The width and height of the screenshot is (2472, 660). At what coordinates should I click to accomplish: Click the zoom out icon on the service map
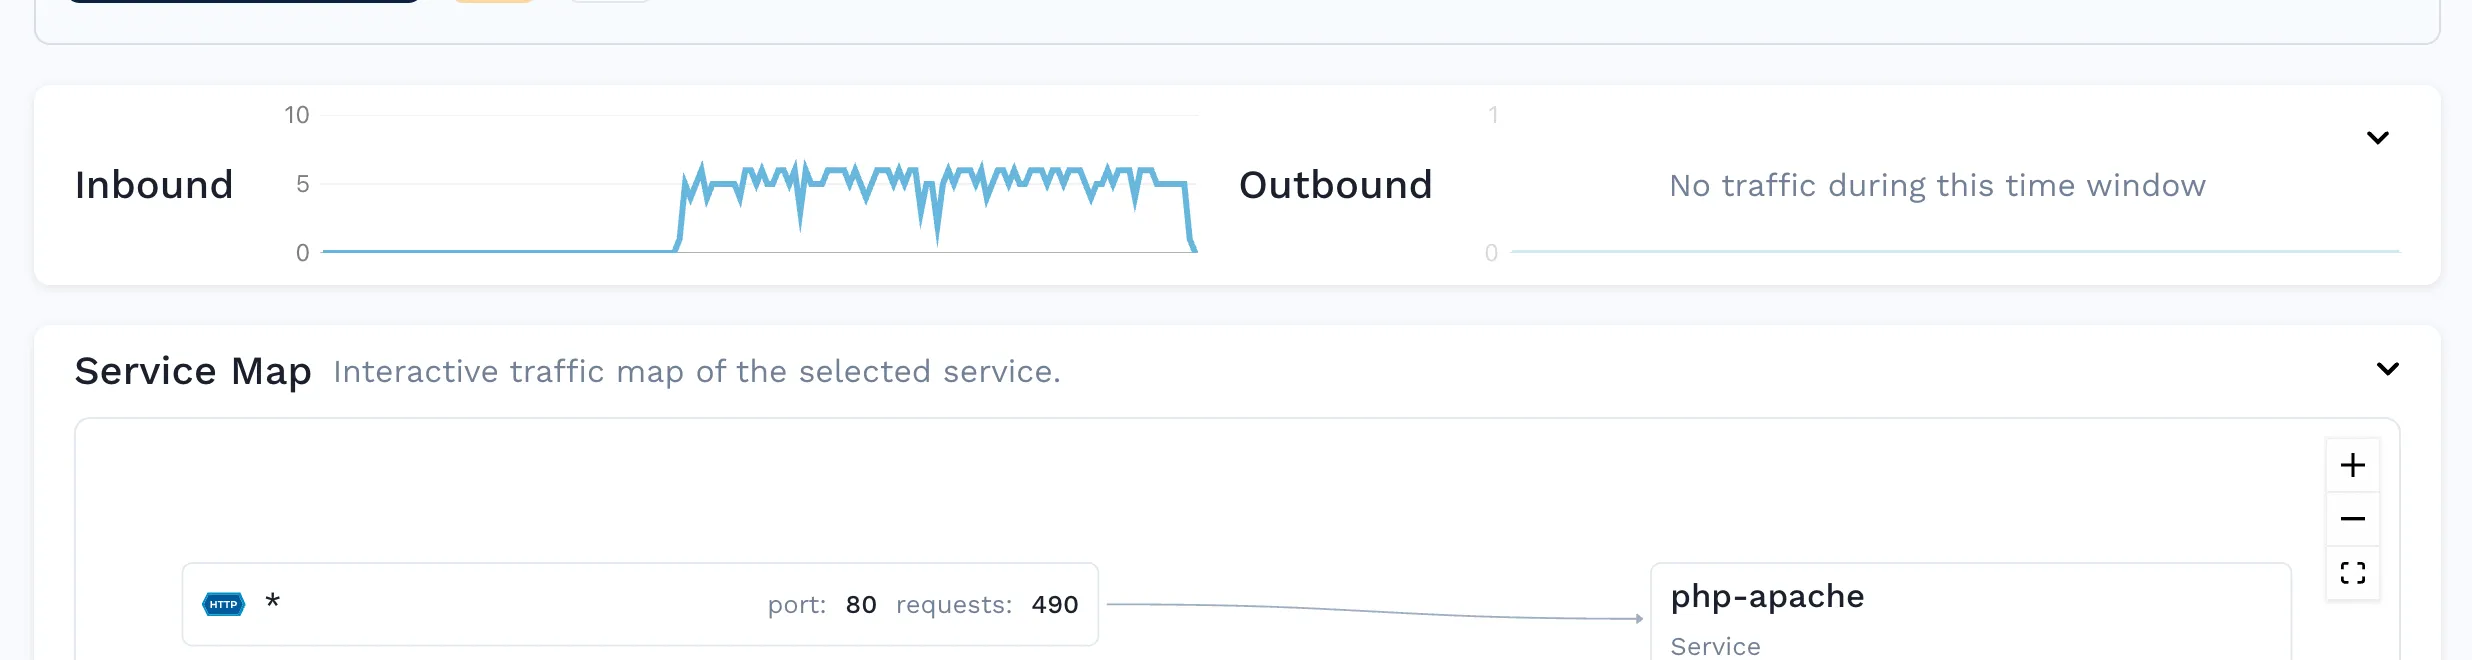tap(2353, 518)
